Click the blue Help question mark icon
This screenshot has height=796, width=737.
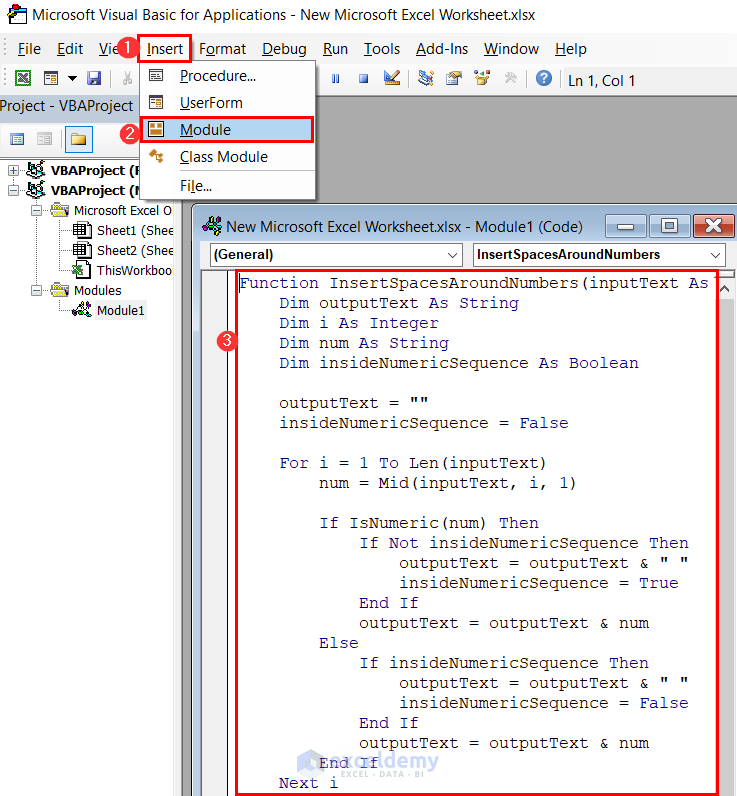pos(544,78)
